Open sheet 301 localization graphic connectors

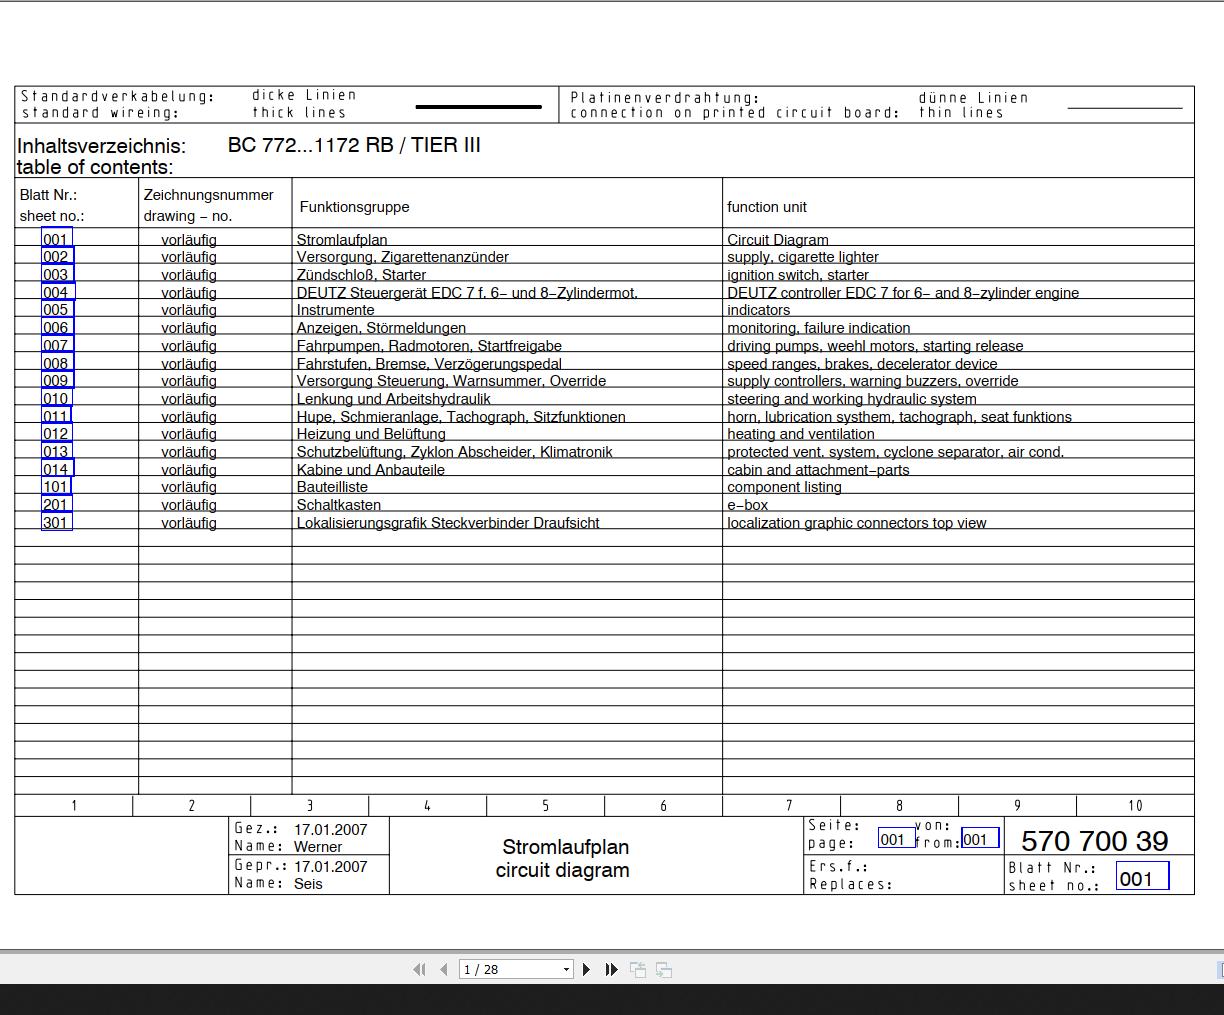(x=57, y=522)
